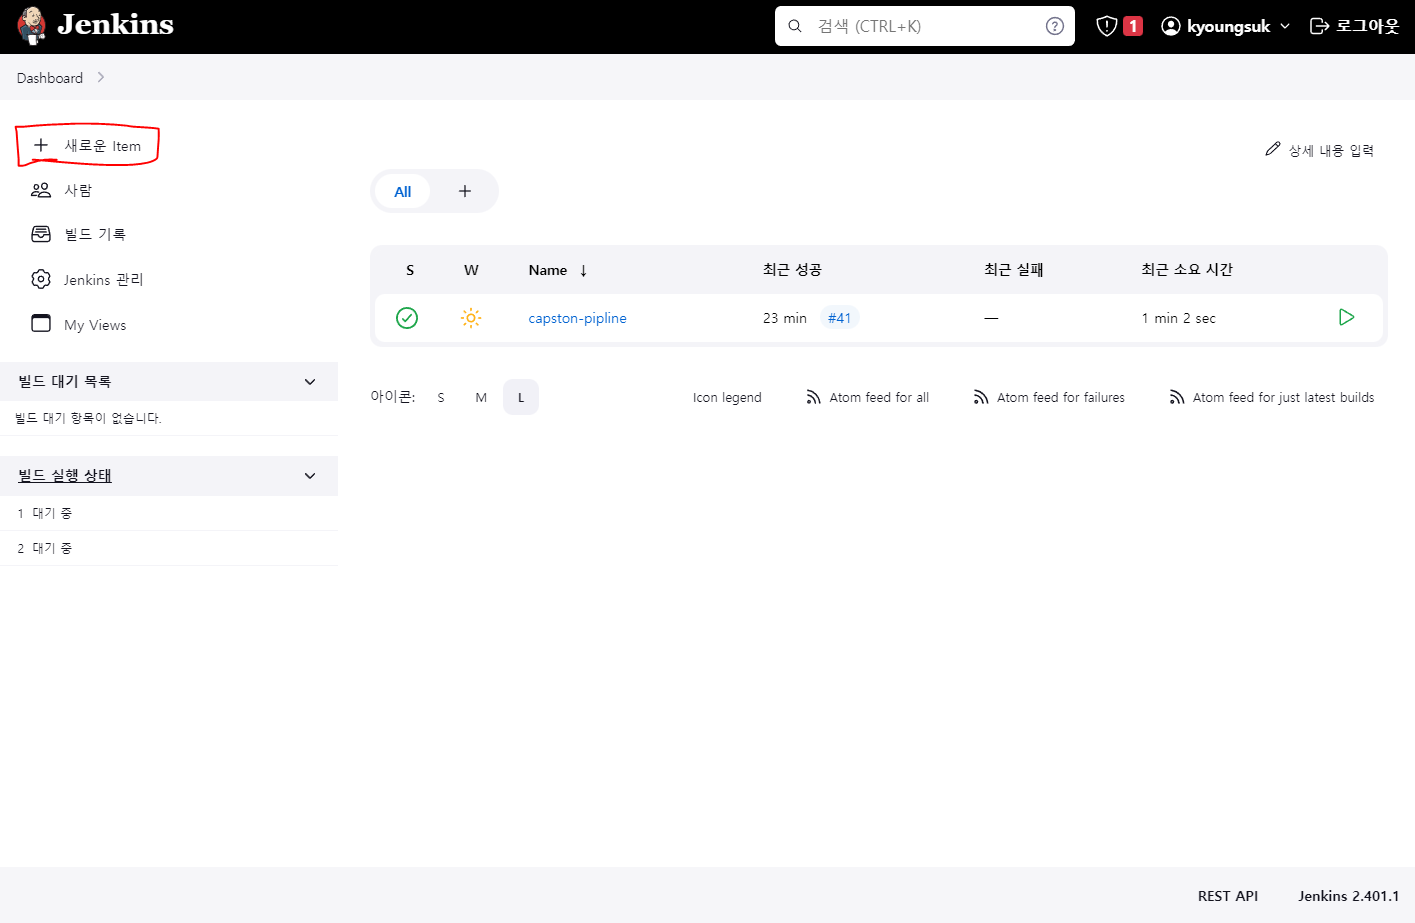Click the user avatar icon beside kyoungsuk
Viewport: 1415px width, 923px height.
1171,26
